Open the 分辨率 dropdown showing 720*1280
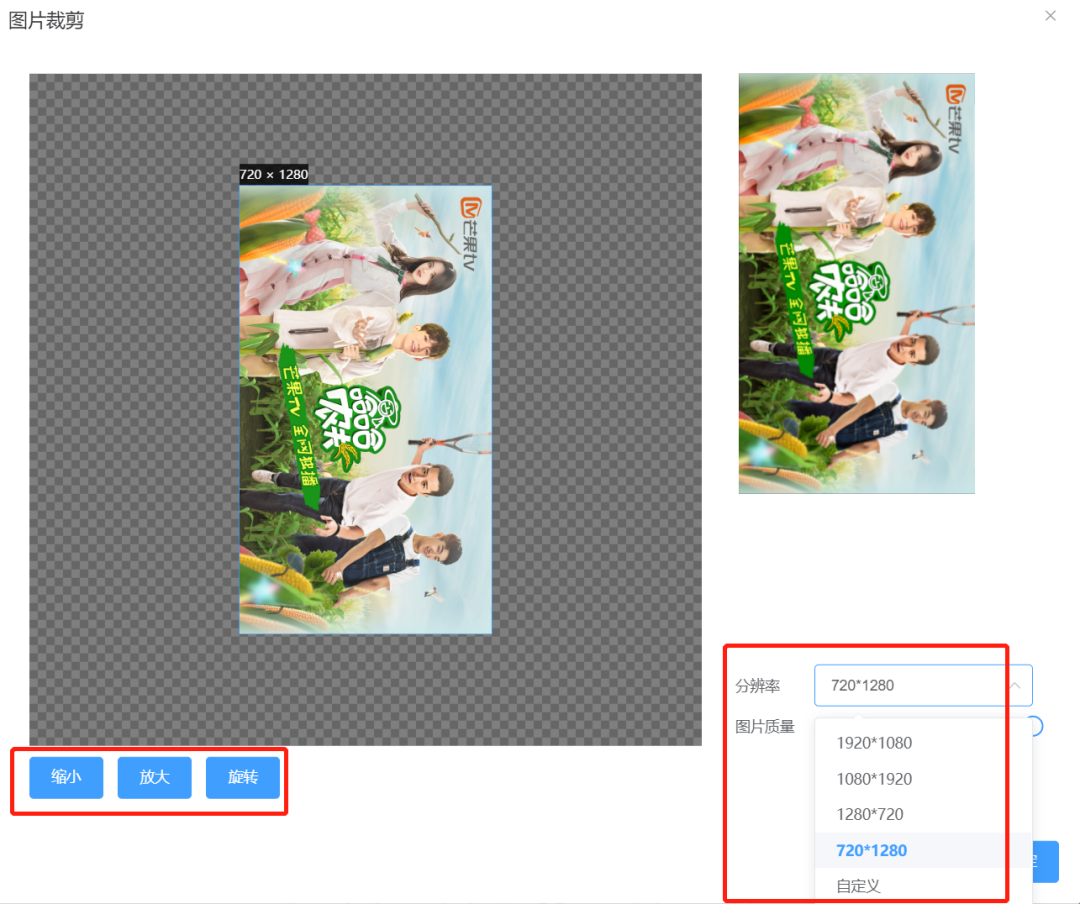The height and width of the screenshot is (904, 1080). pos(923,685)
